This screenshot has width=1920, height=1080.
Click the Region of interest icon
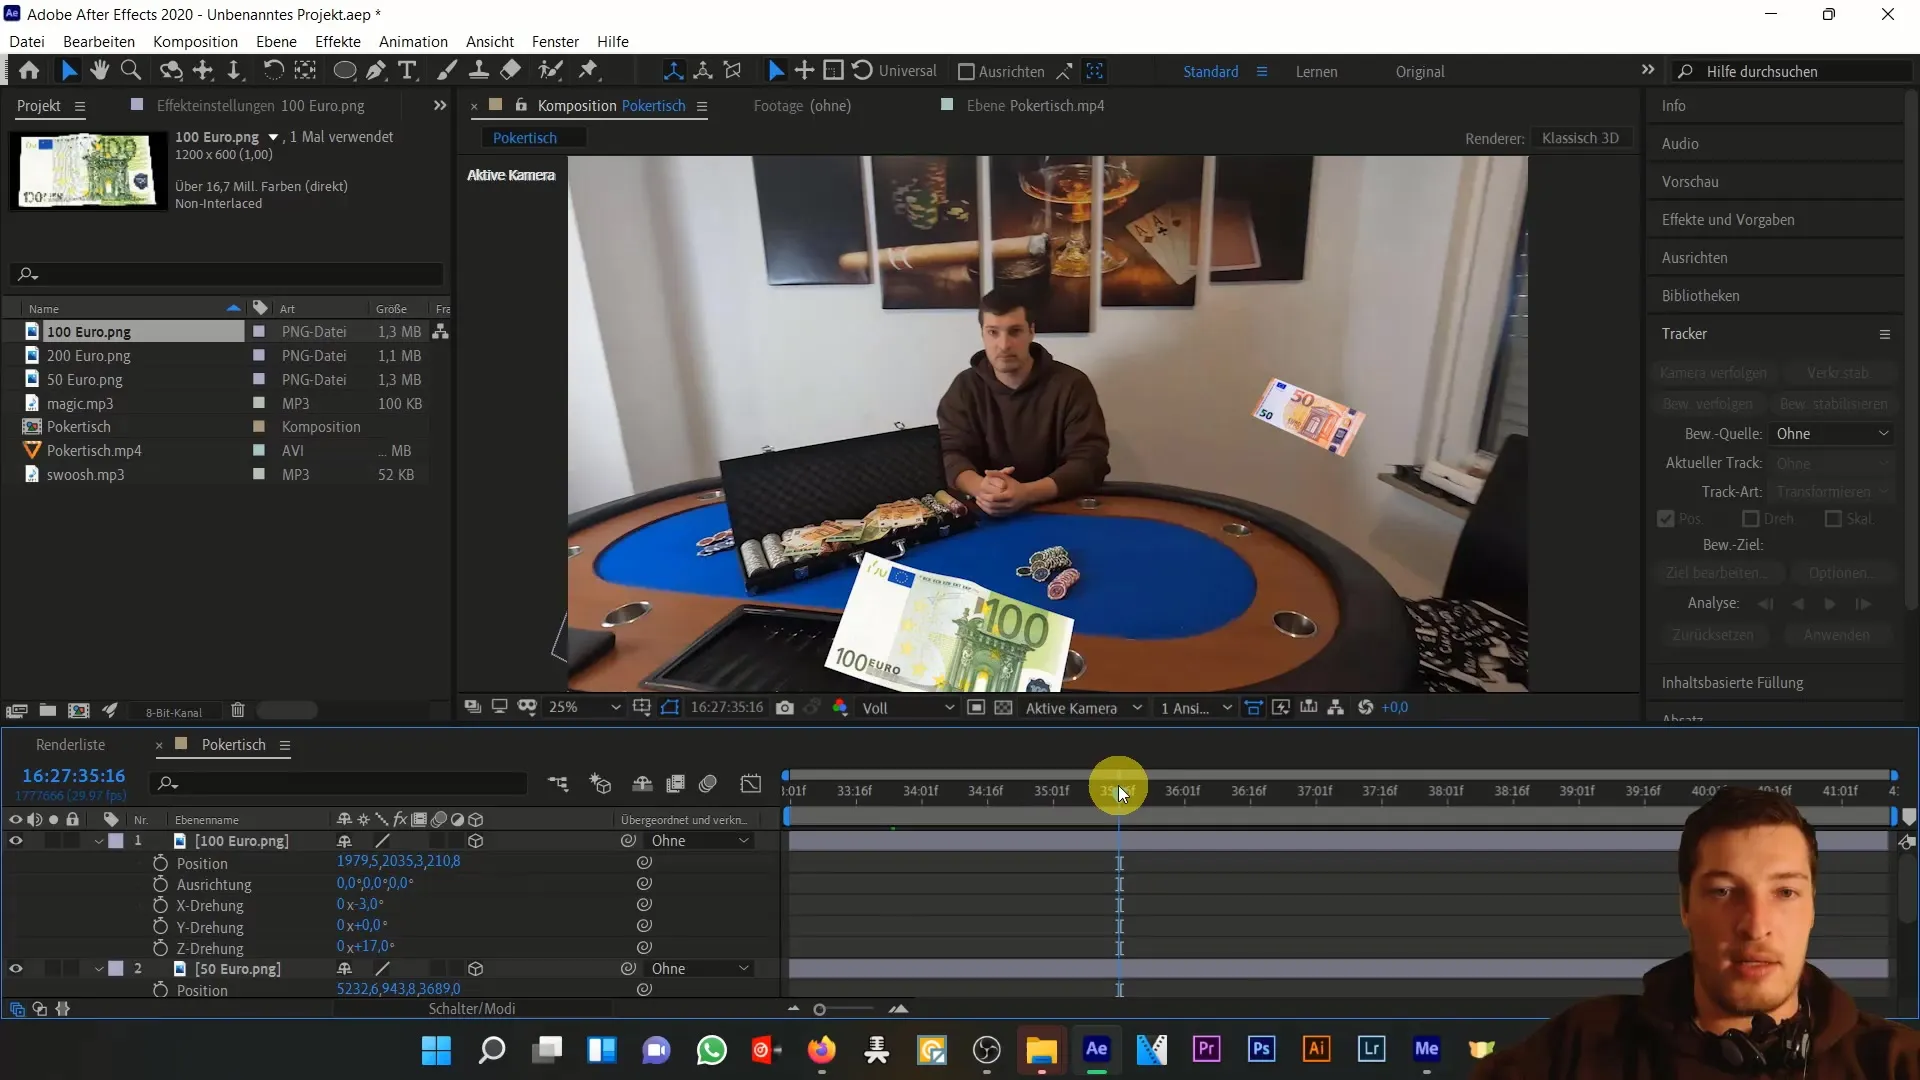coord(976,708)
